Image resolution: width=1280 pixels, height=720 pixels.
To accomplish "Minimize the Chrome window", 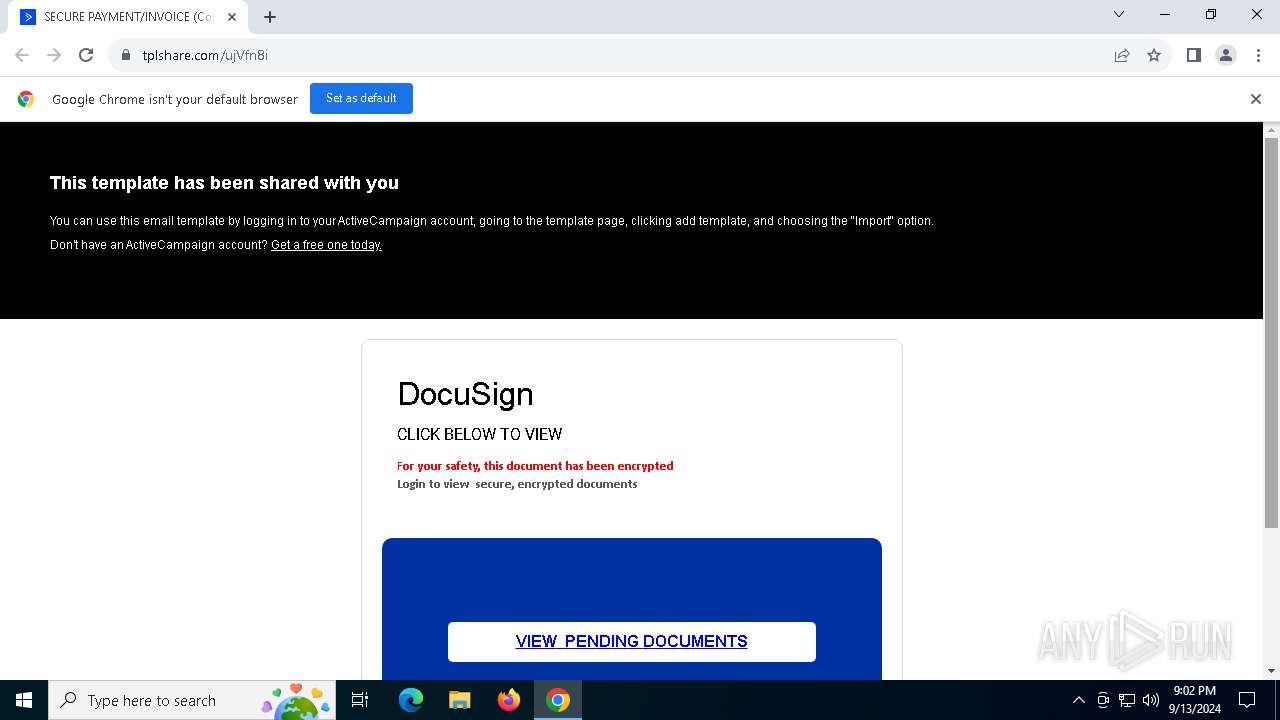I will tap(1165, 14).
